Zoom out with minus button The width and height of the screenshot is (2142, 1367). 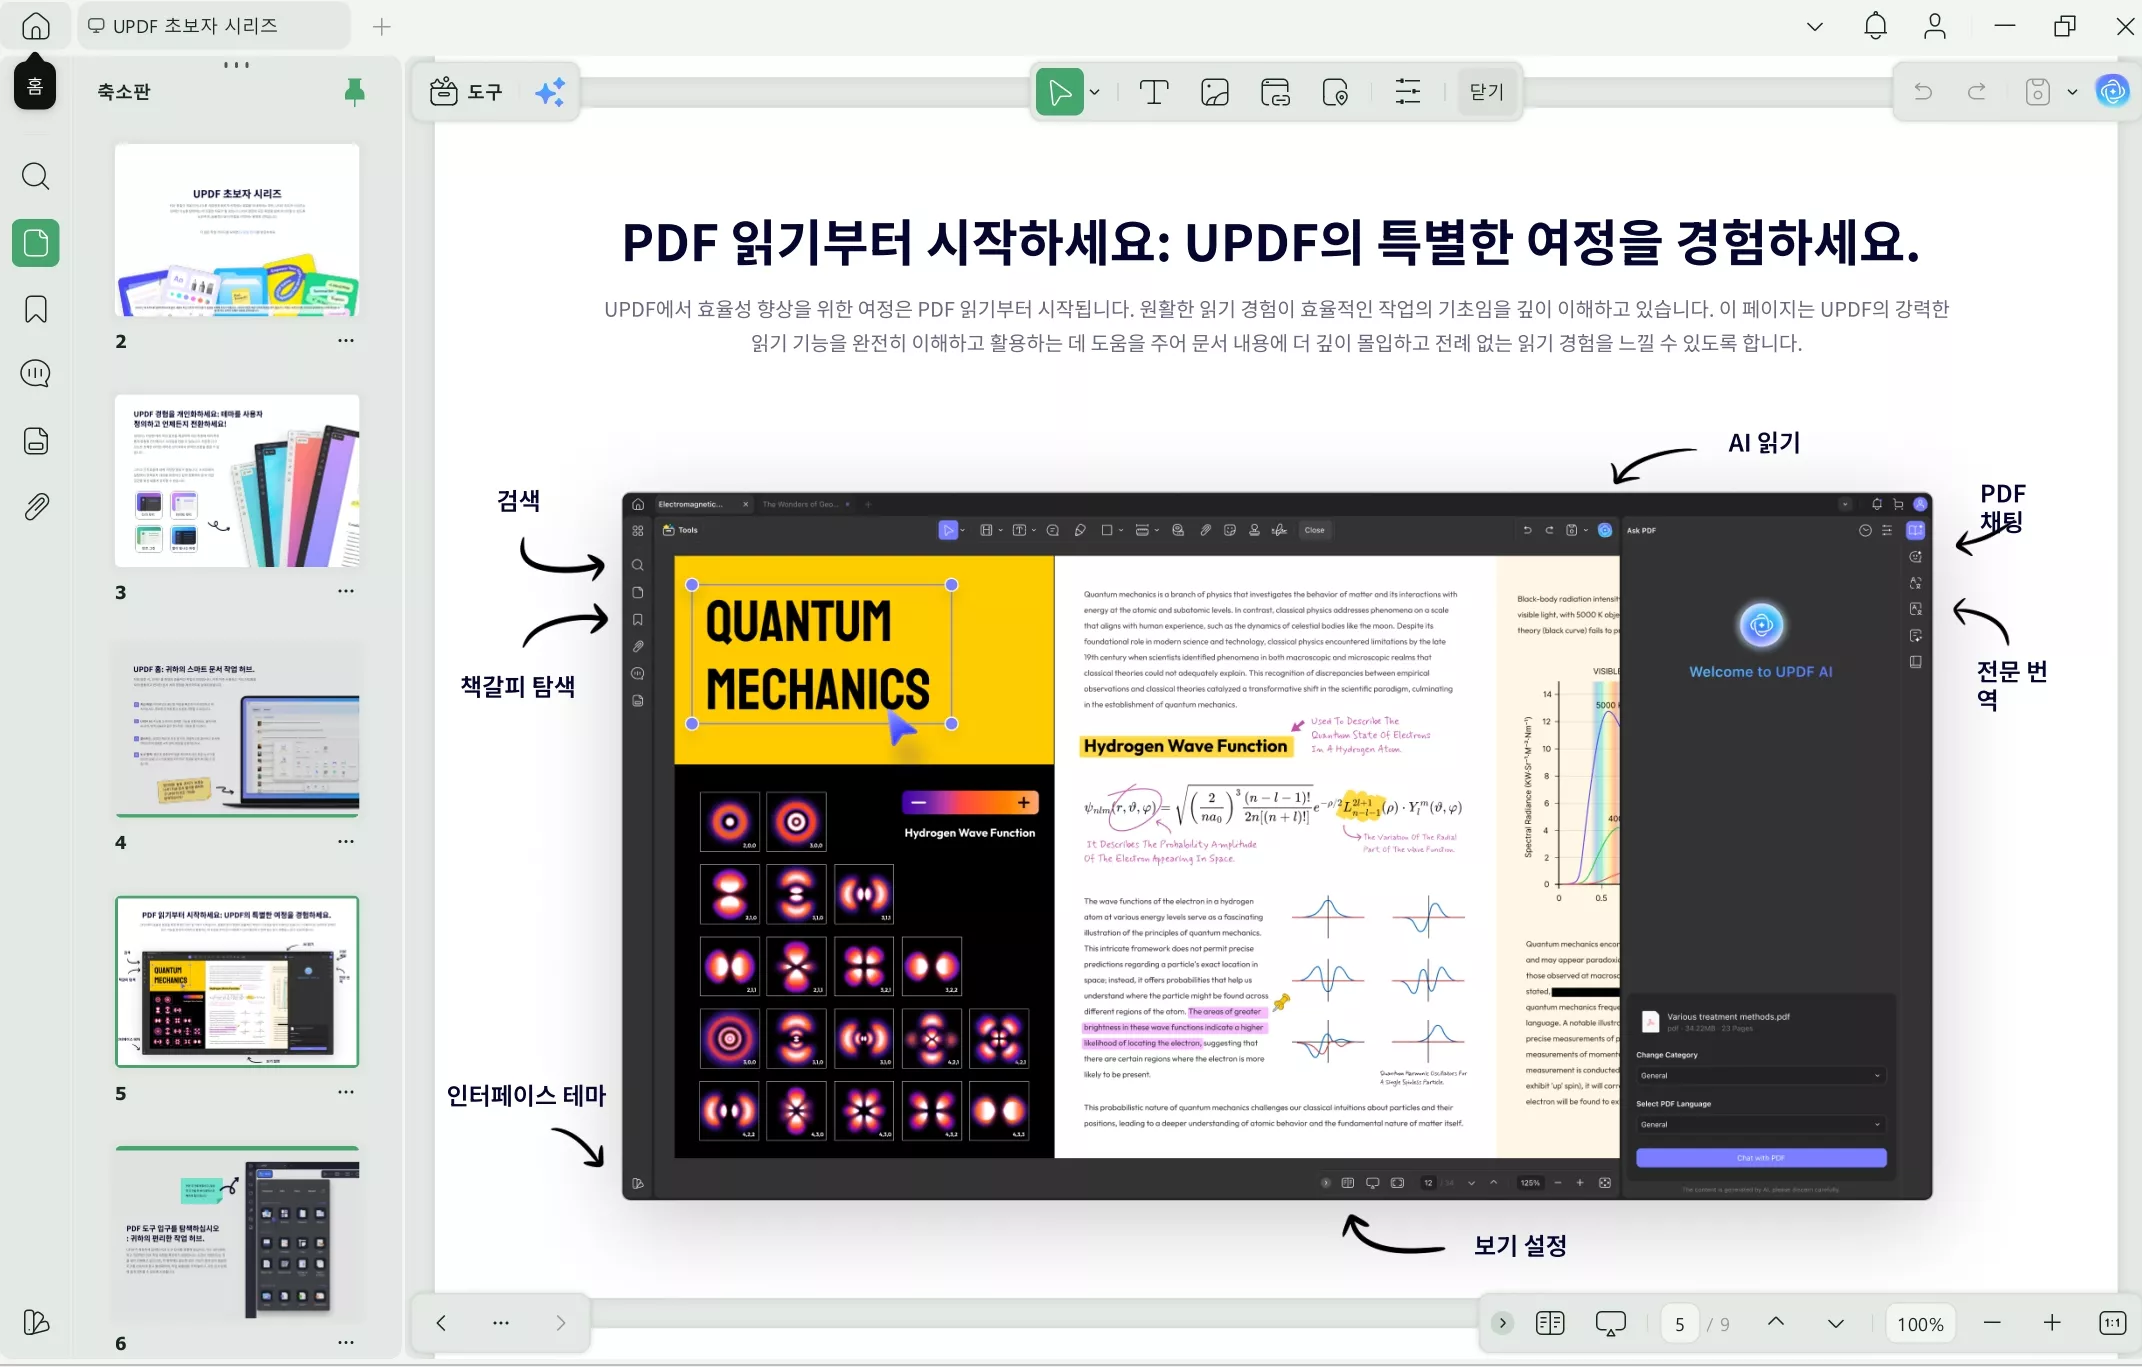click(1992, 1323)
